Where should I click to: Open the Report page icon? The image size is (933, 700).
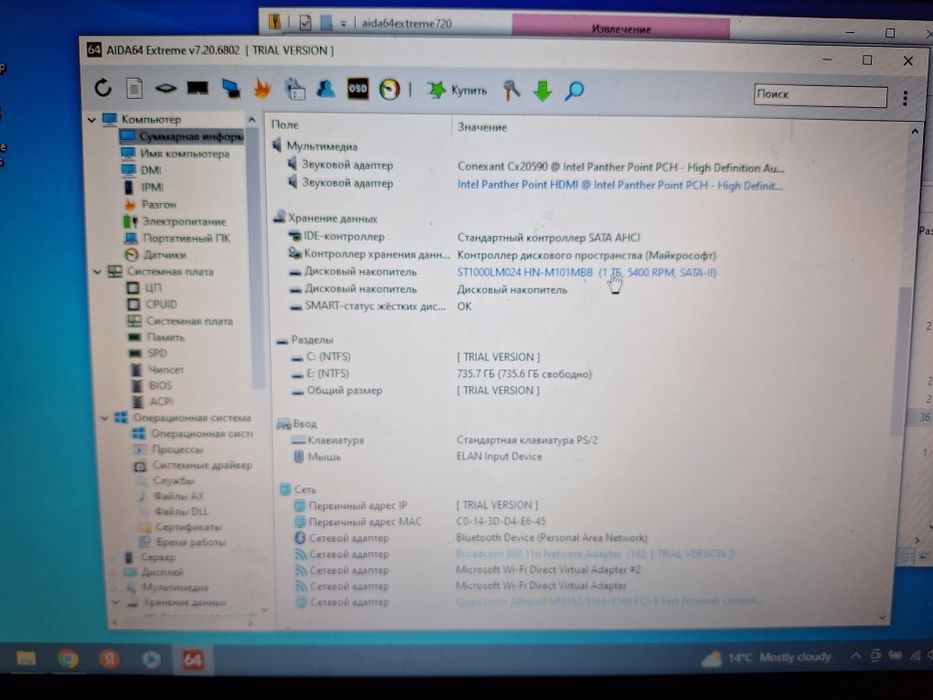click(134, 88)
